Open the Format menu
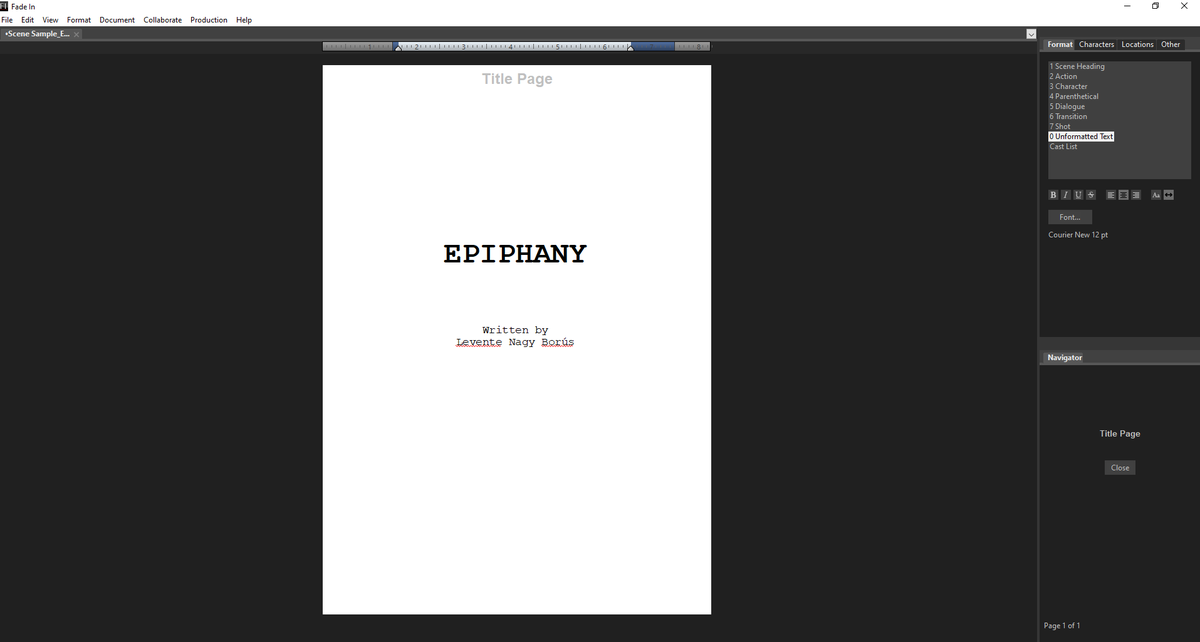The width and height of the screenshot is (1200, 642). tap(79, 20)
